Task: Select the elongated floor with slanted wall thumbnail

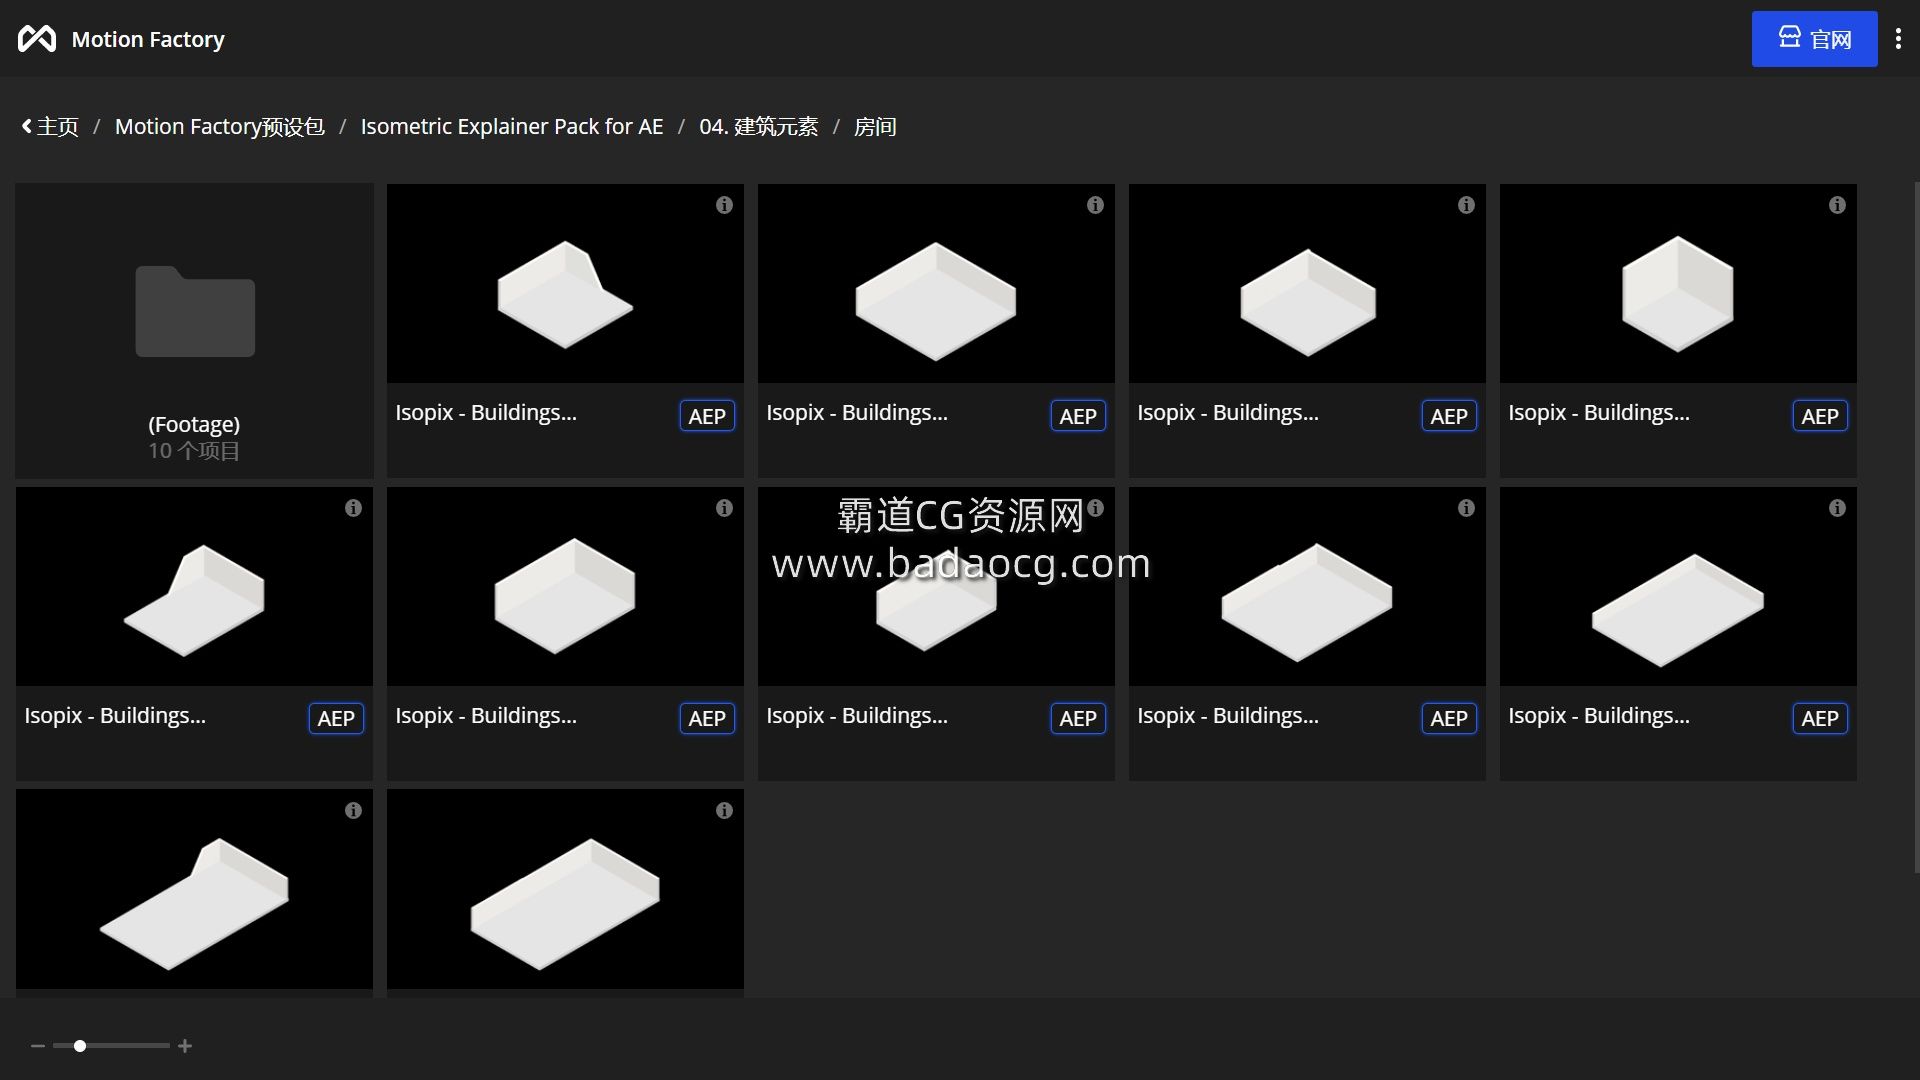Action: pos(194,889)
